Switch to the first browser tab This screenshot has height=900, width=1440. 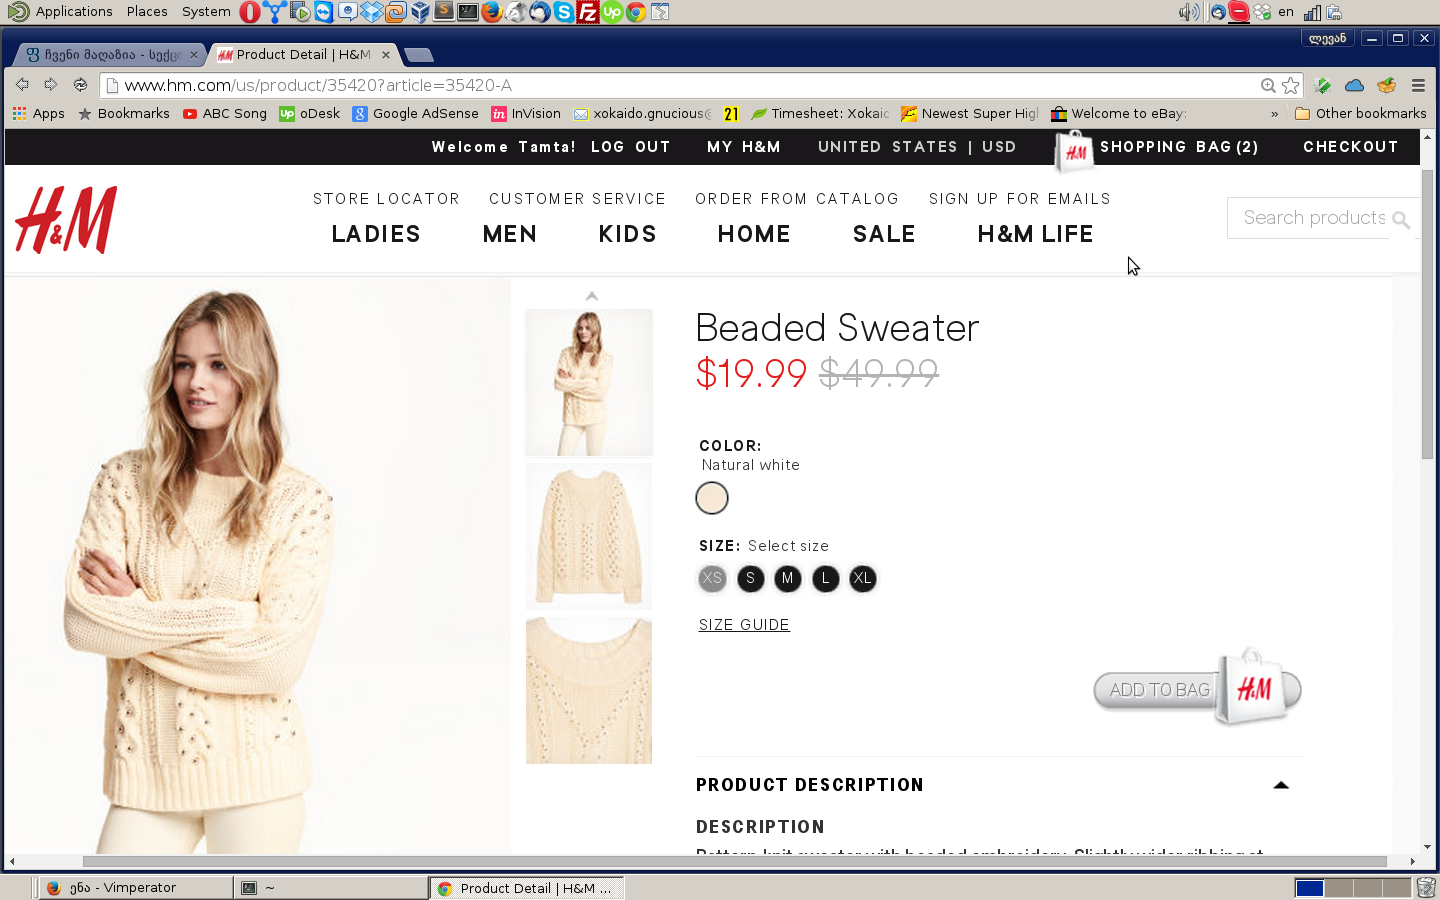point(110,55)
